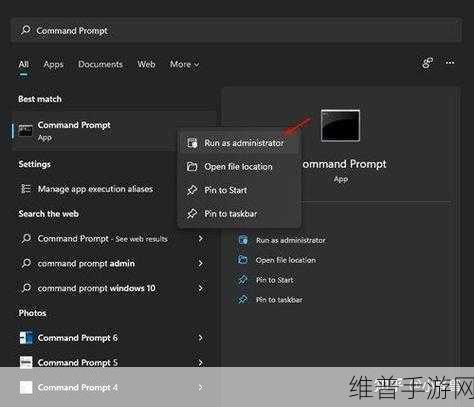Click search icon beside command prompt admin

[x=26, y=263]
